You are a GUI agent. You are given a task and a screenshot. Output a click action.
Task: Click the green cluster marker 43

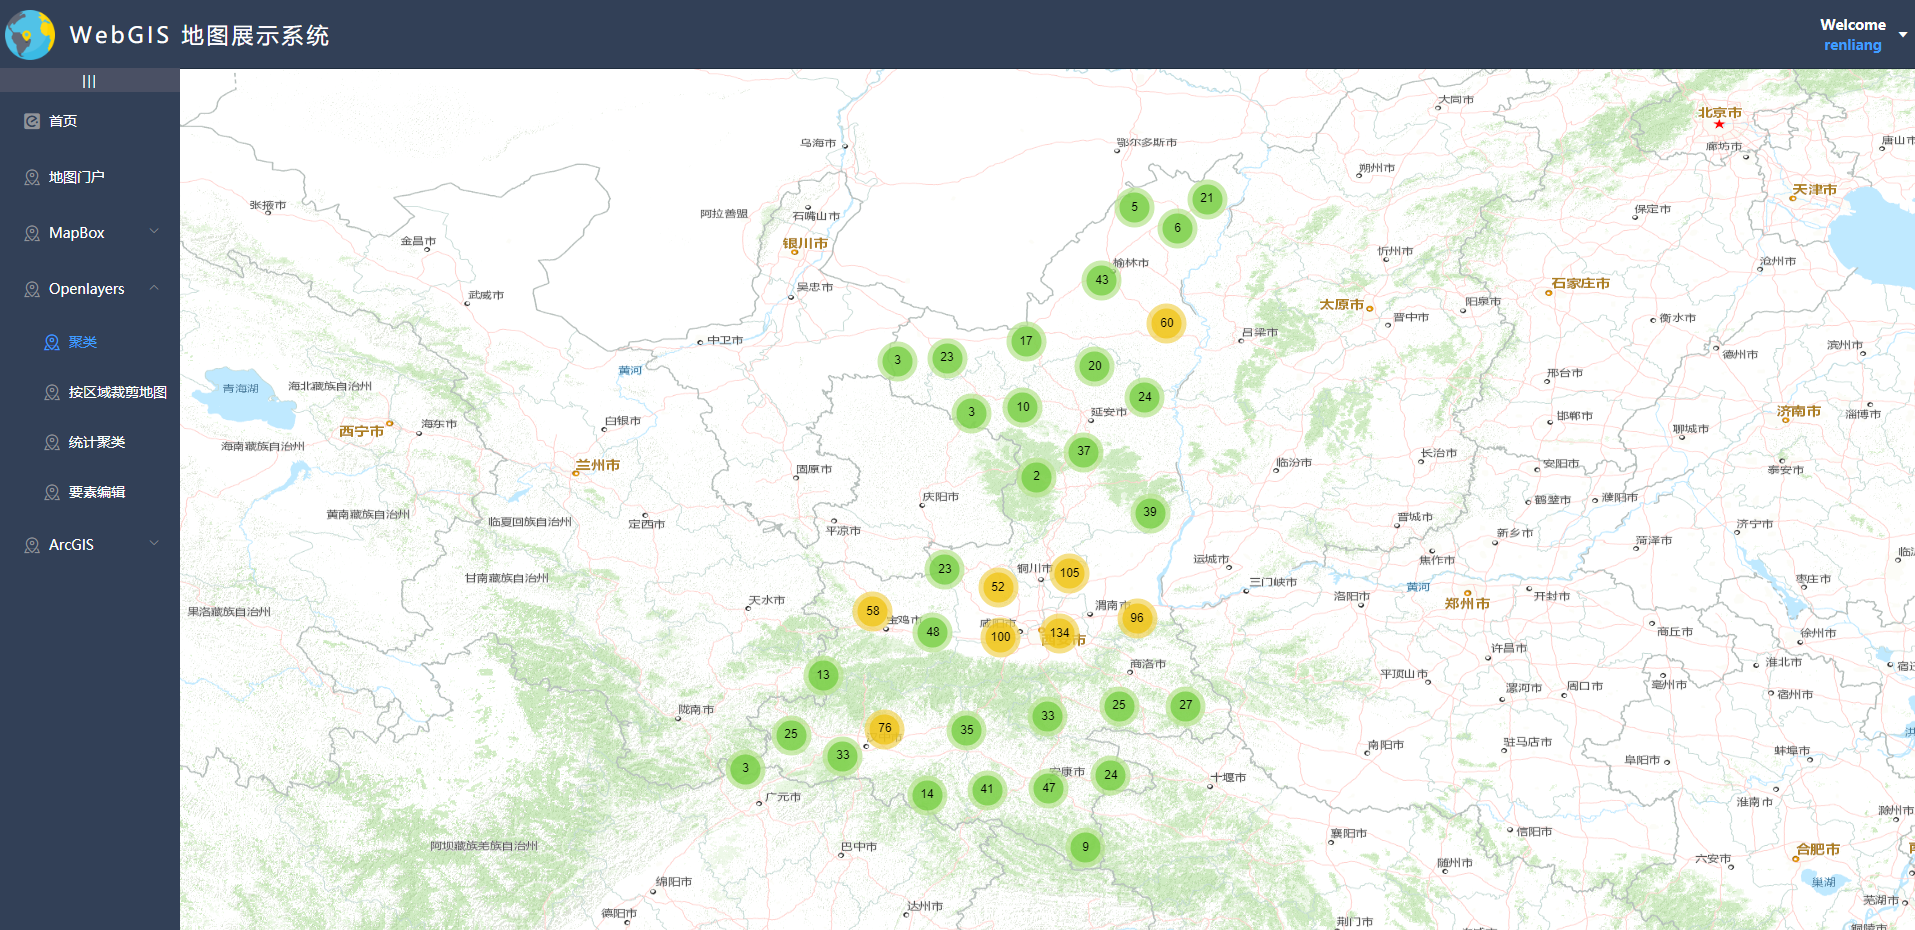(1102, 280)
